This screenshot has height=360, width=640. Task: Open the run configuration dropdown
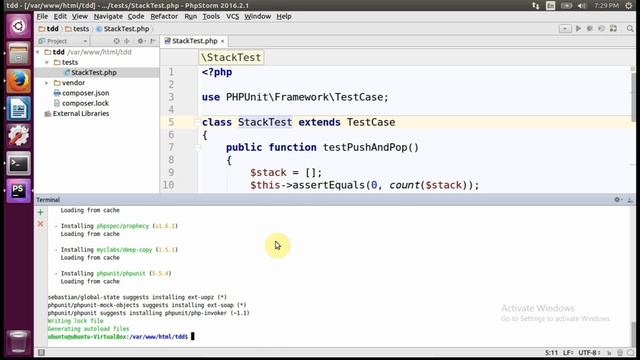pyautogui.click(x=565, y=29)
